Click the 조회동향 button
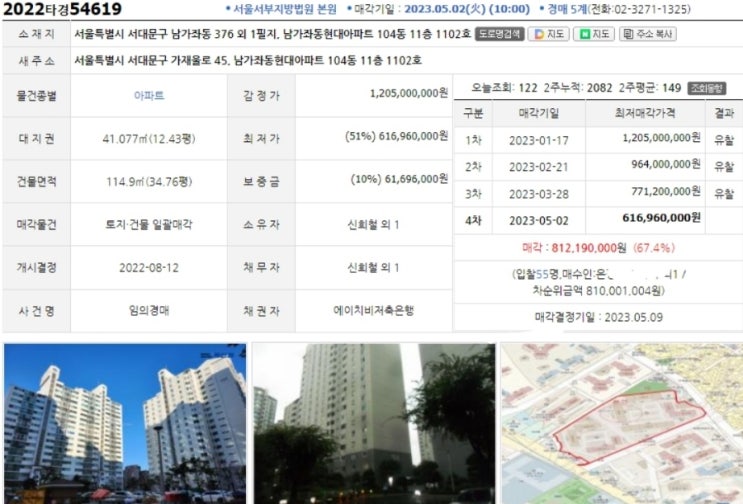The image size is (743, 504). coord(707,88)
